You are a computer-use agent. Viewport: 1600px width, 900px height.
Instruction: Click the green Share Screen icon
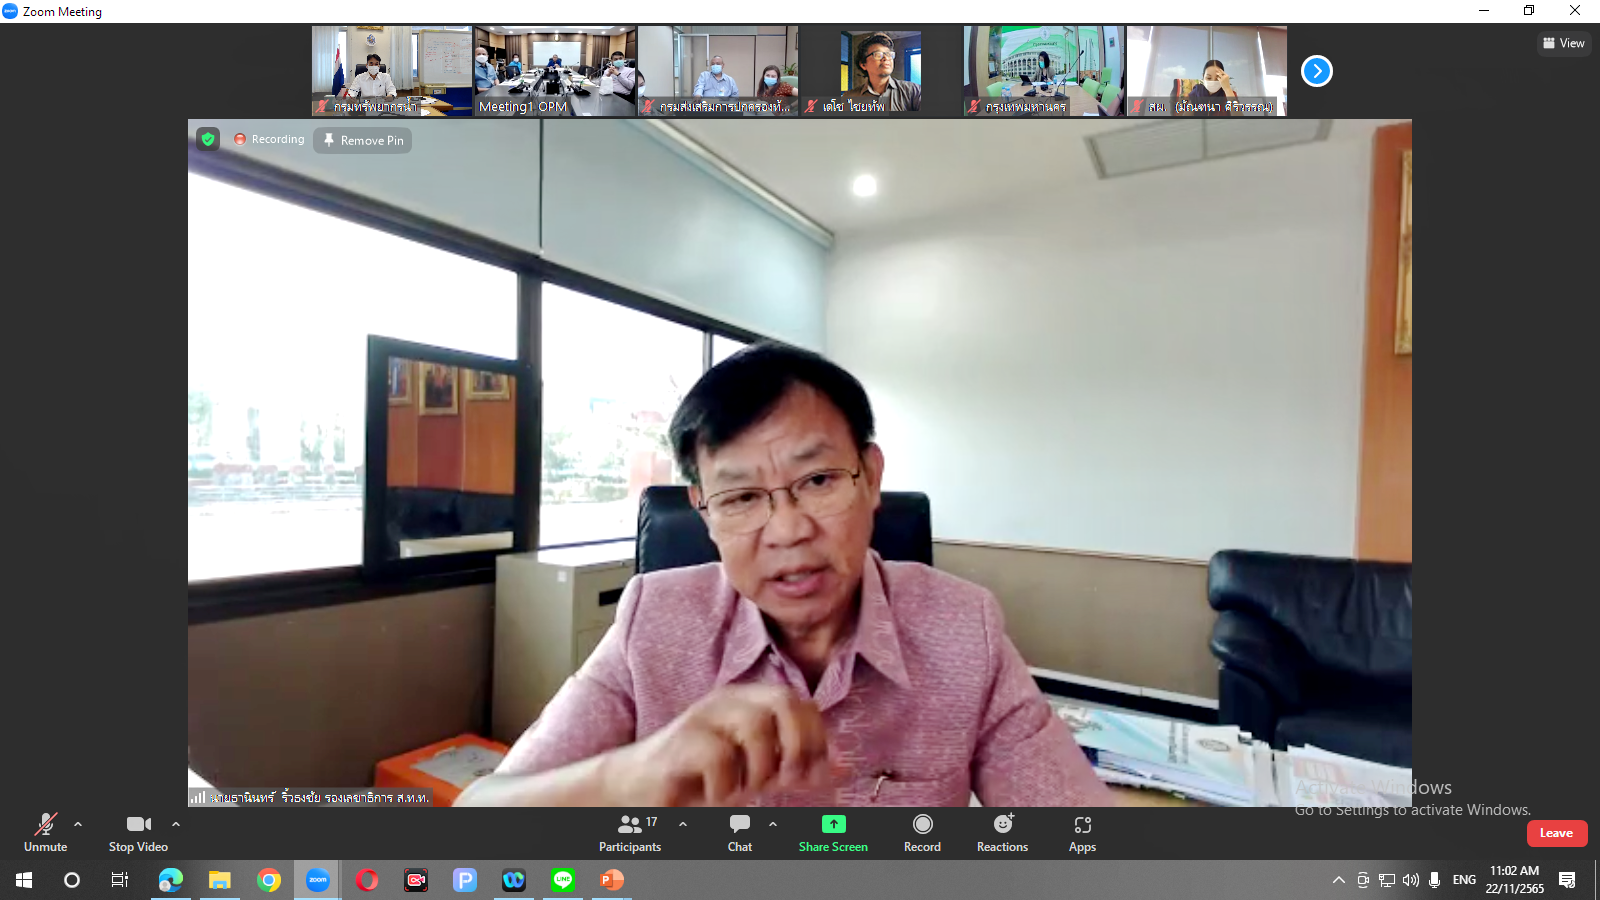(x=833, y=824)
